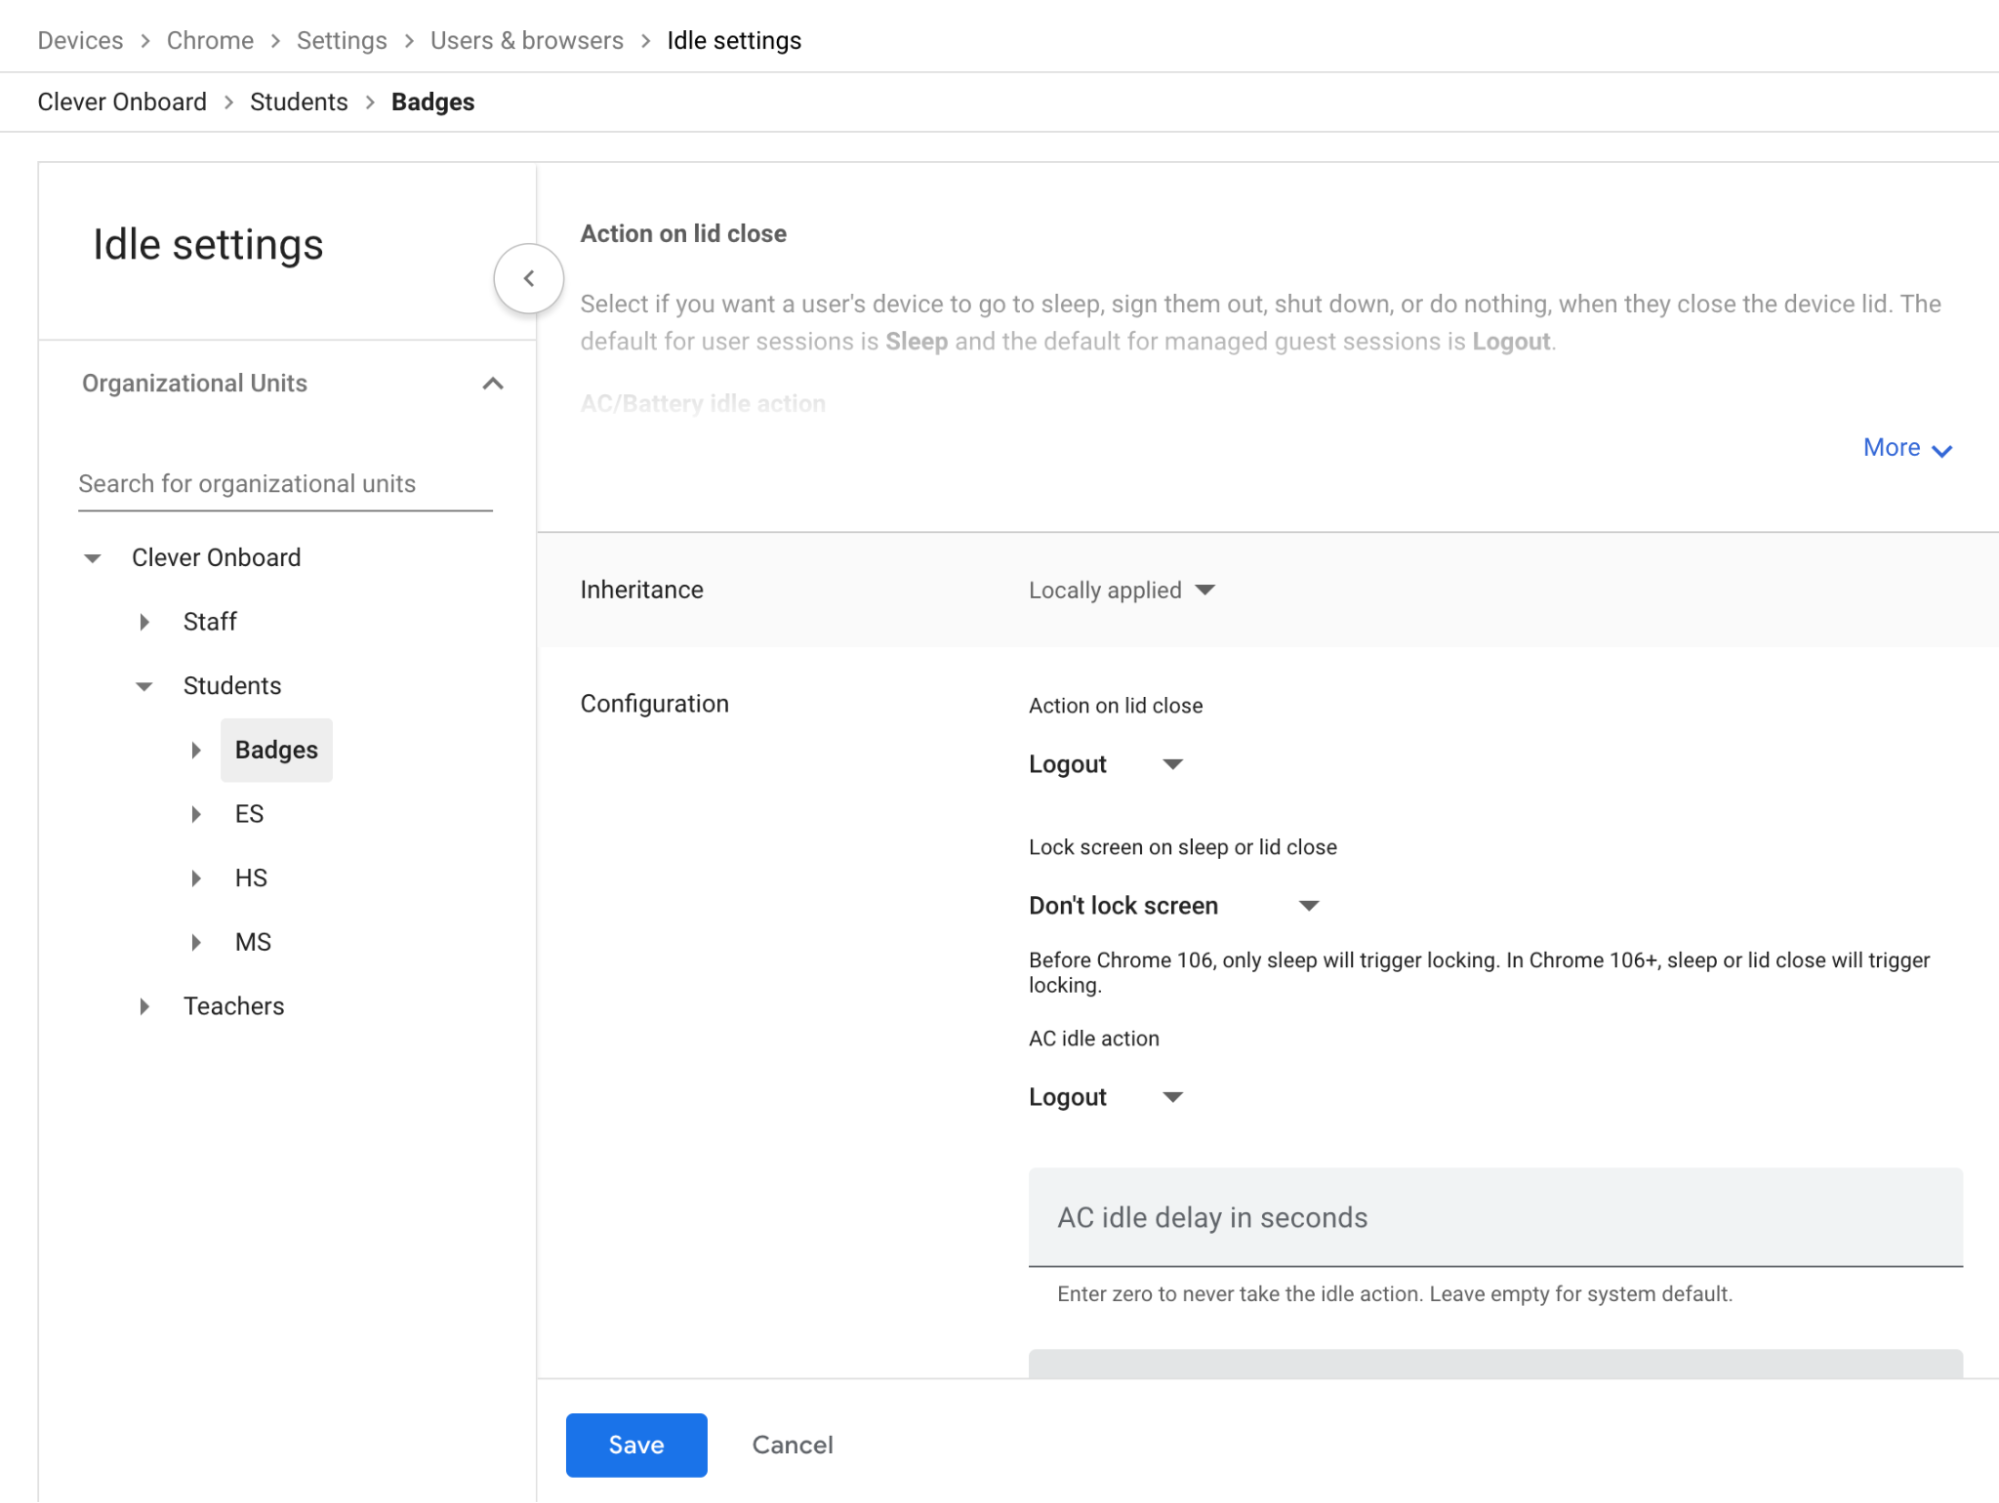Image resolution: width=1999 pixels, height=1503 pixels.
Task: Expand the Staff organizational unit
Action: [x=145, y=621]
